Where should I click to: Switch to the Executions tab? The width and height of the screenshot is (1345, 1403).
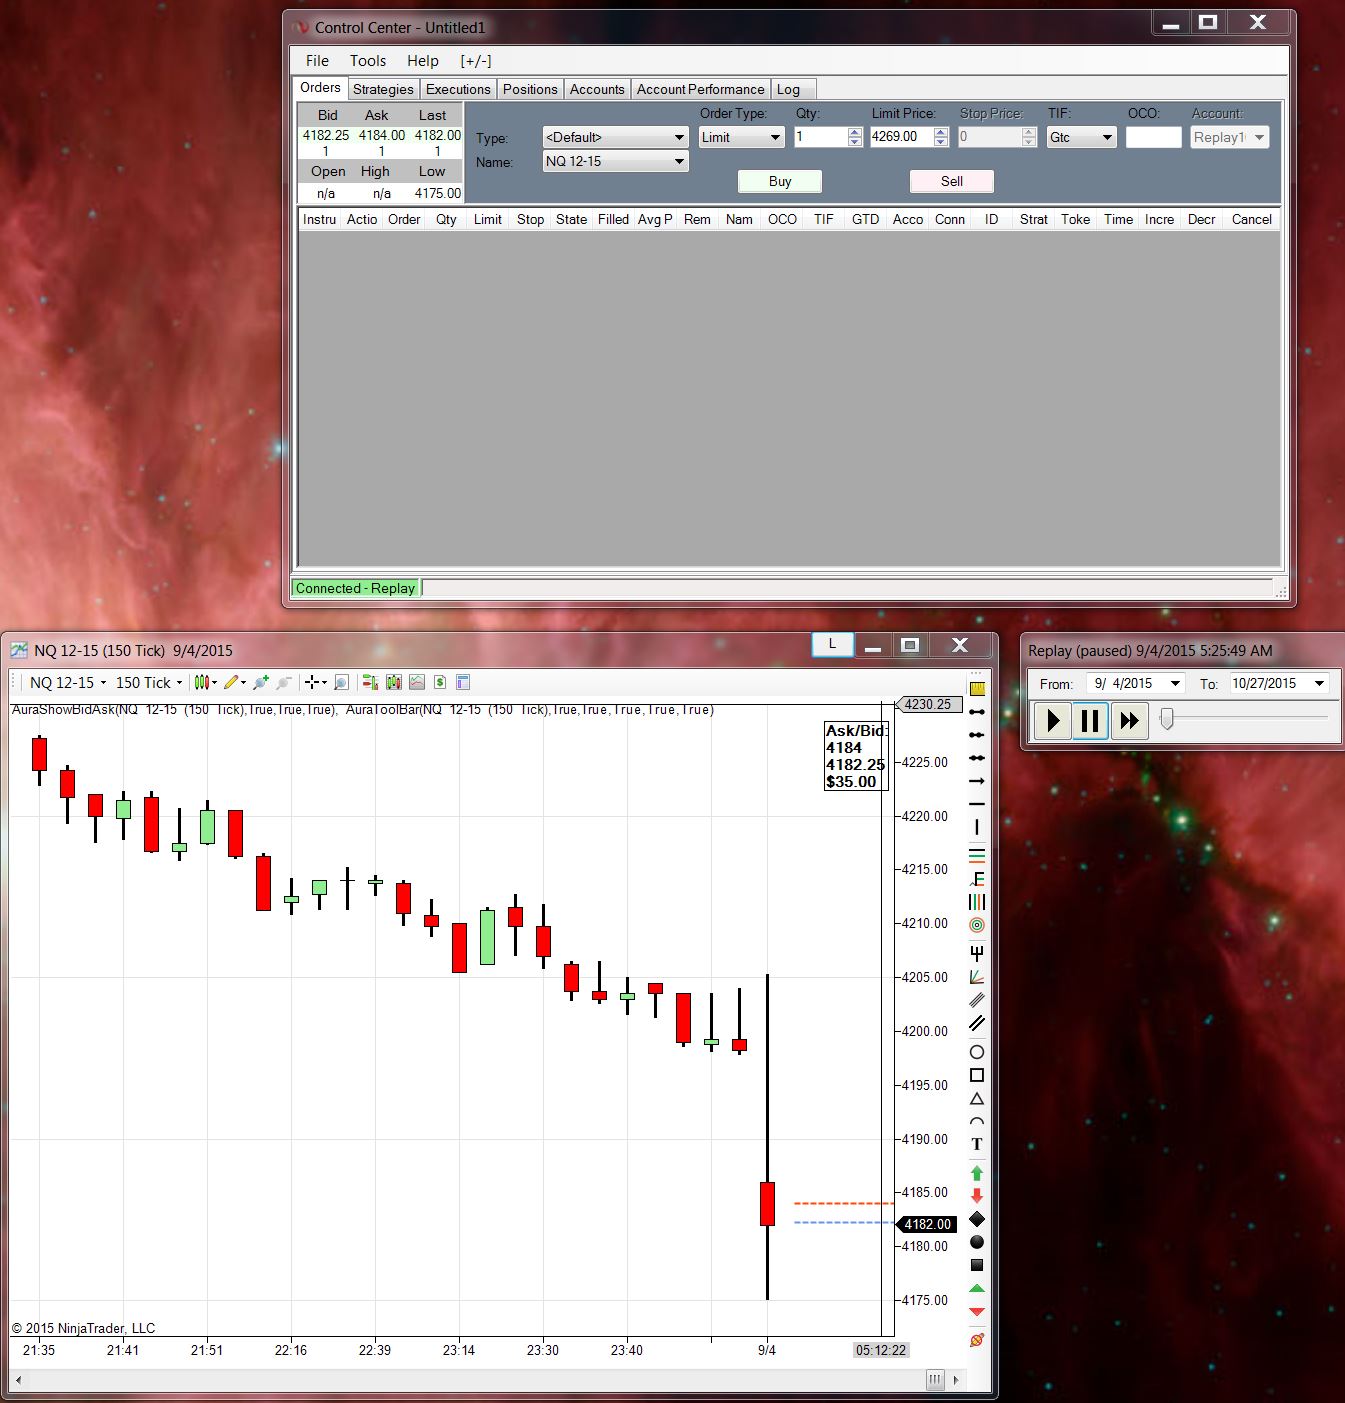coord(458,89)
